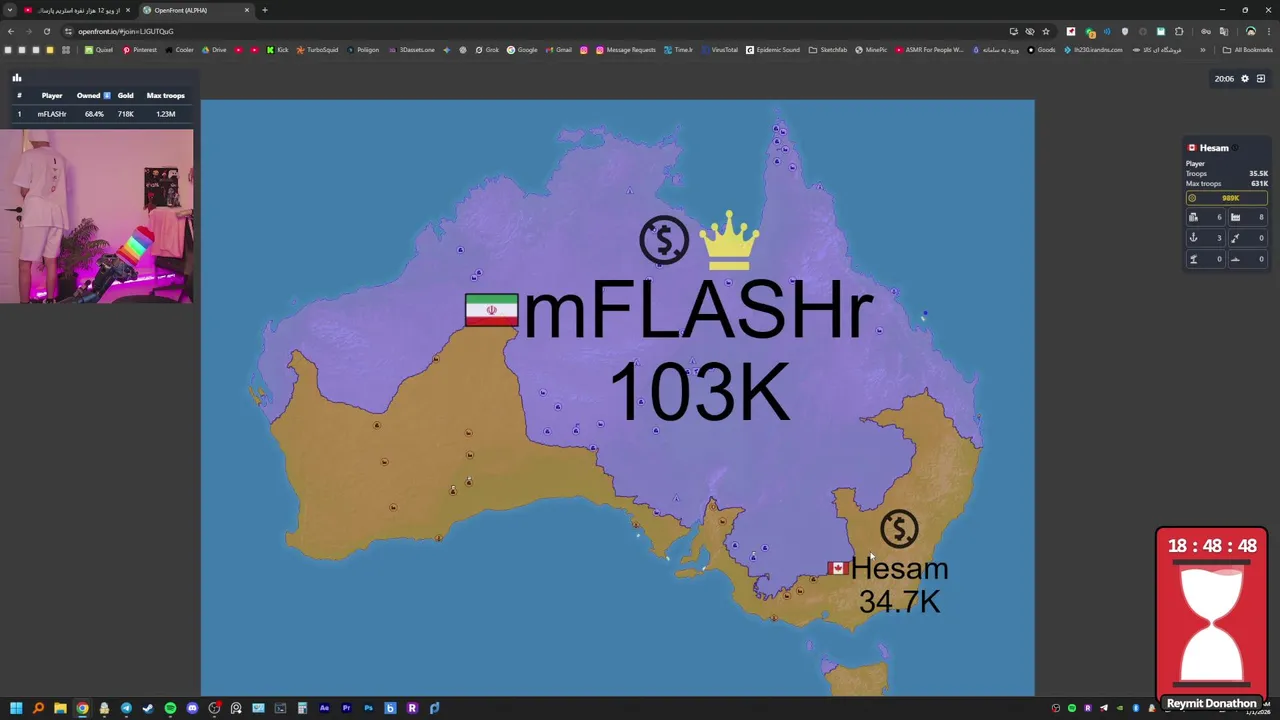1280x720 pixels.
Task: Click the exit game icon
Action: click(1261, 79)
